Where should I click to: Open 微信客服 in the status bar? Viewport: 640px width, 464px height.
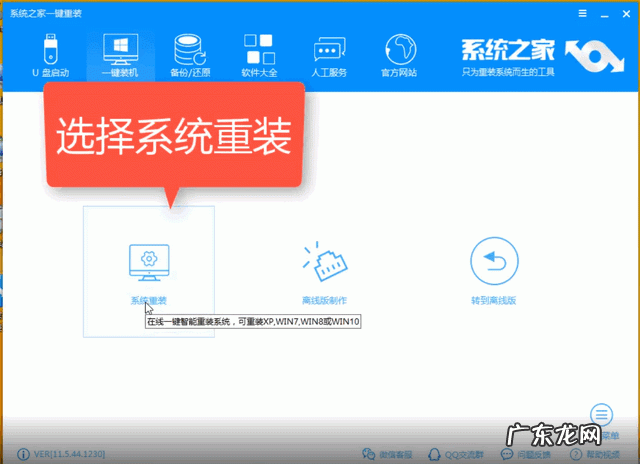click(x=387, y=454)
